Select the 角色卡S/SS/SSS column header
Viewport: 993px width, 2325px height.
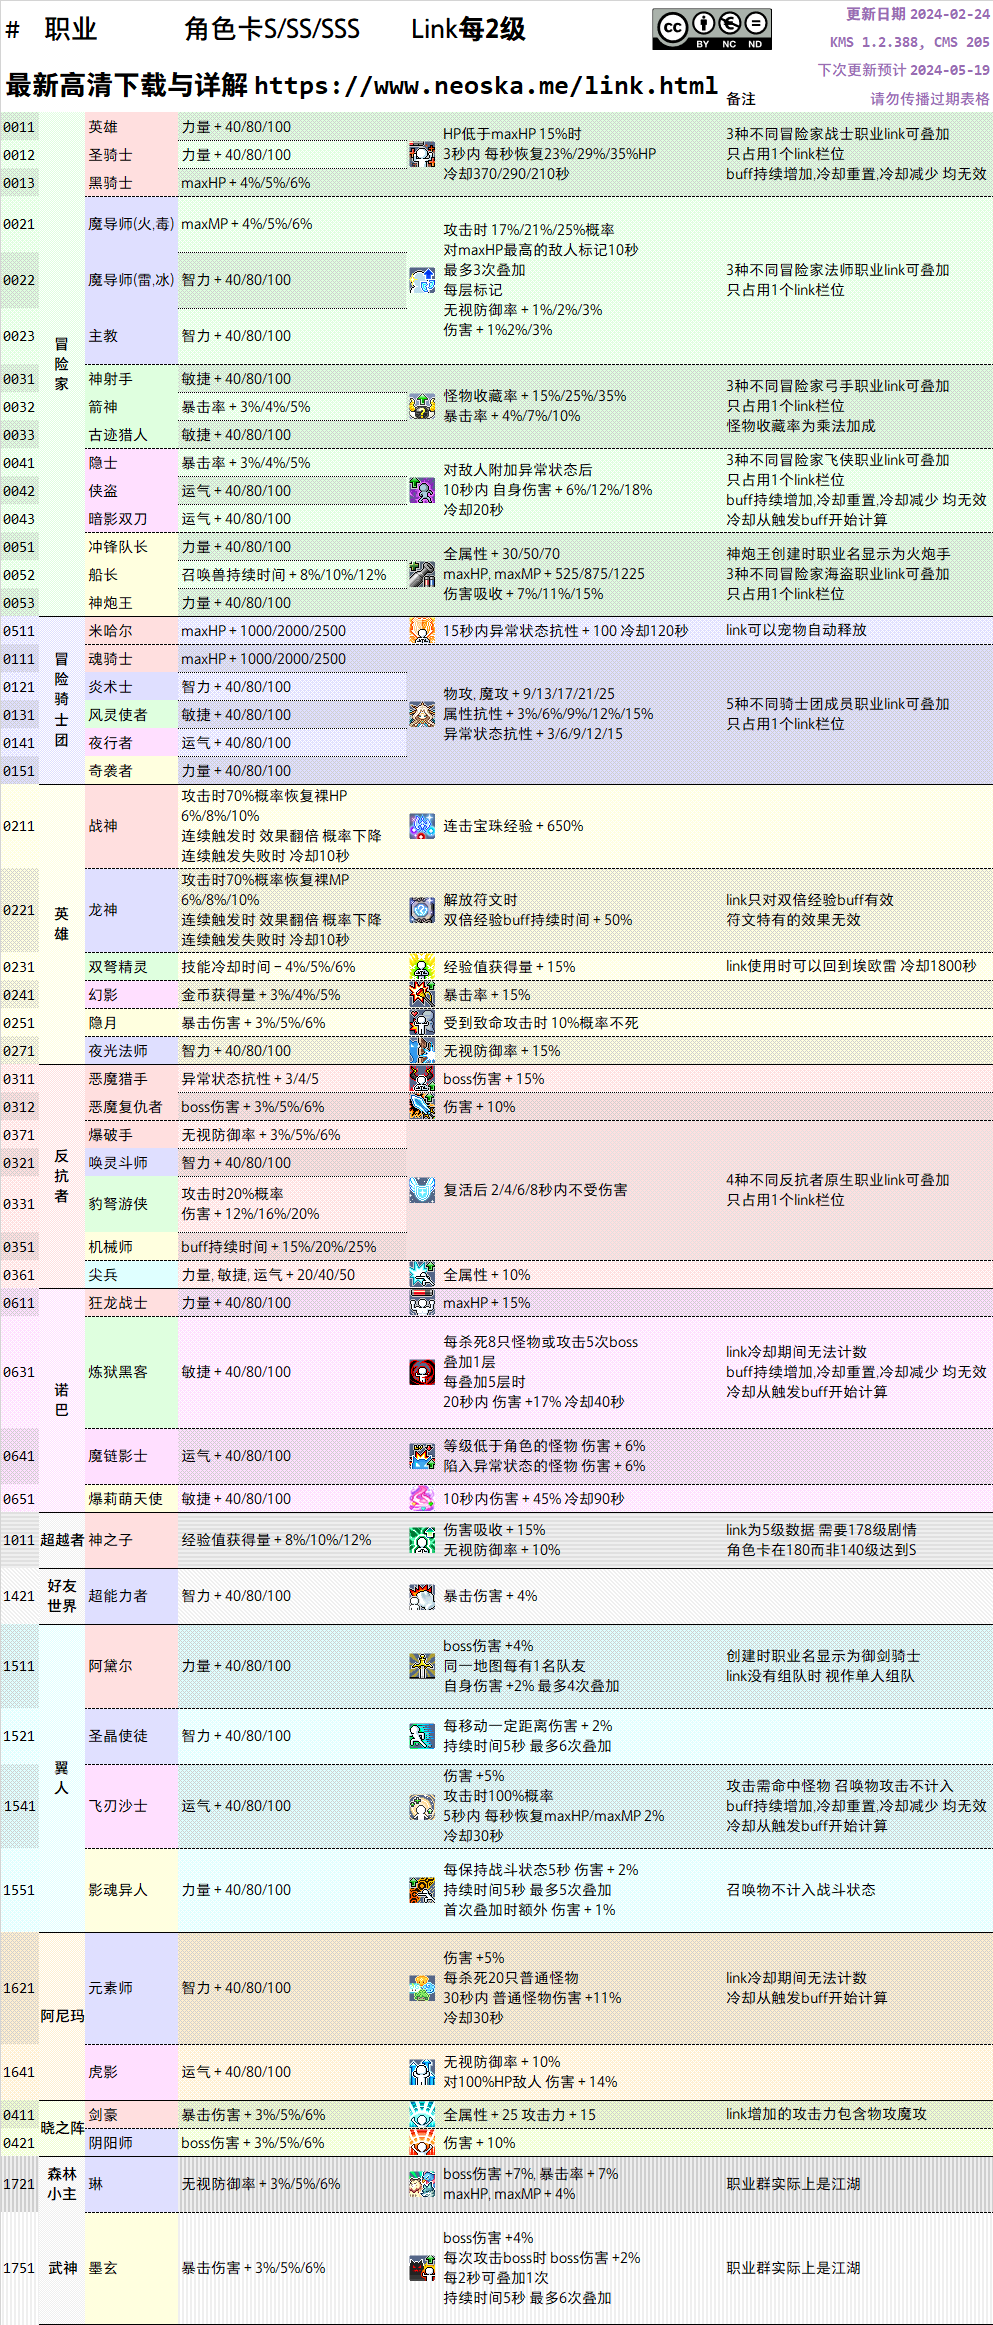(x=272, y=29)
